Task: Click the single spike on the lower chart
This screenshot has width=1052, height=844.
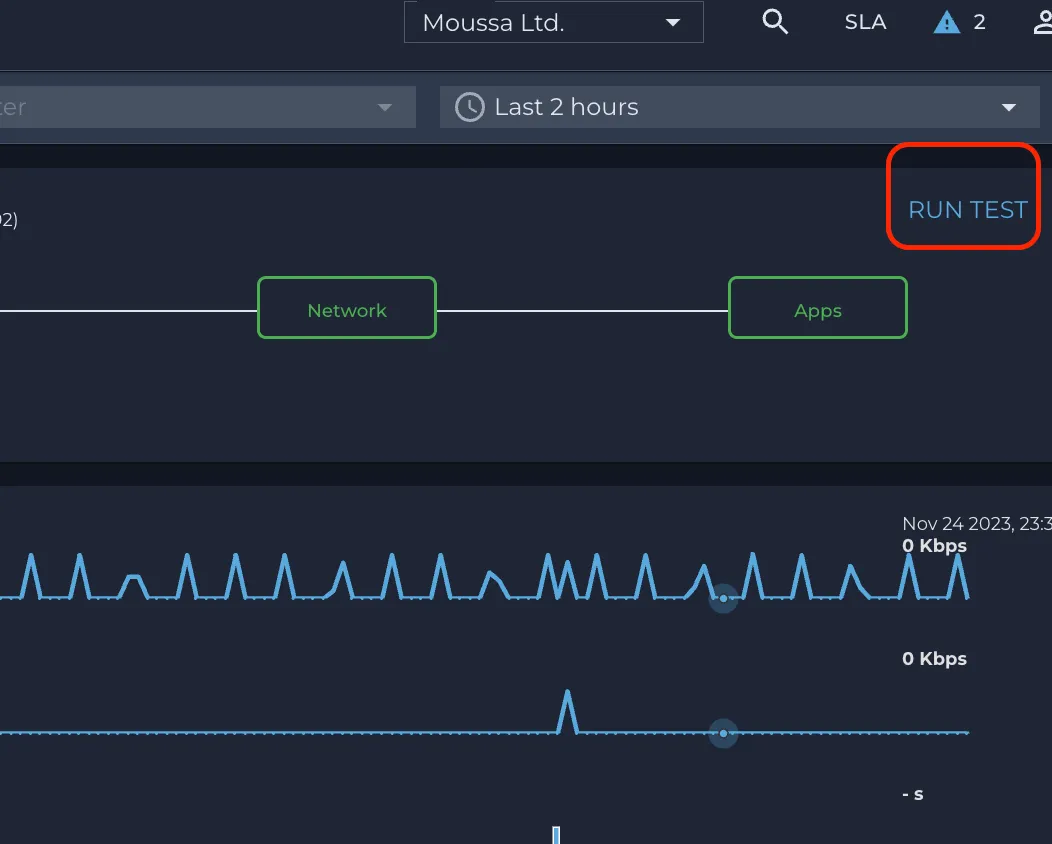Action: [568, 711]
